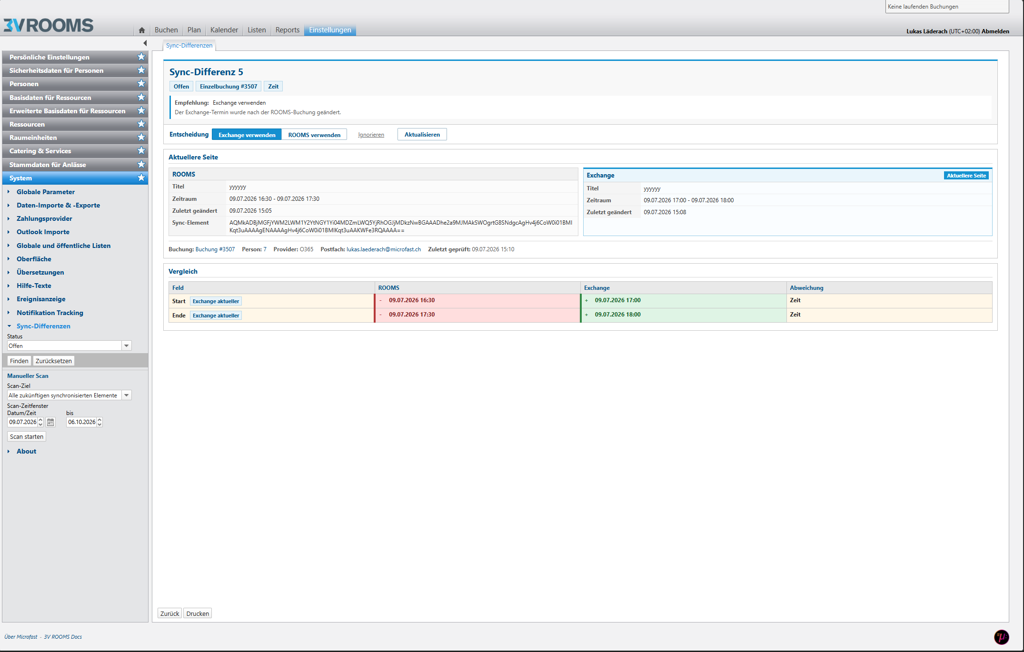This screenshot has height=652, width=1024.
Task: Star the Sicherheitsdaten für Personen section
Action: [x=141, y=71]
